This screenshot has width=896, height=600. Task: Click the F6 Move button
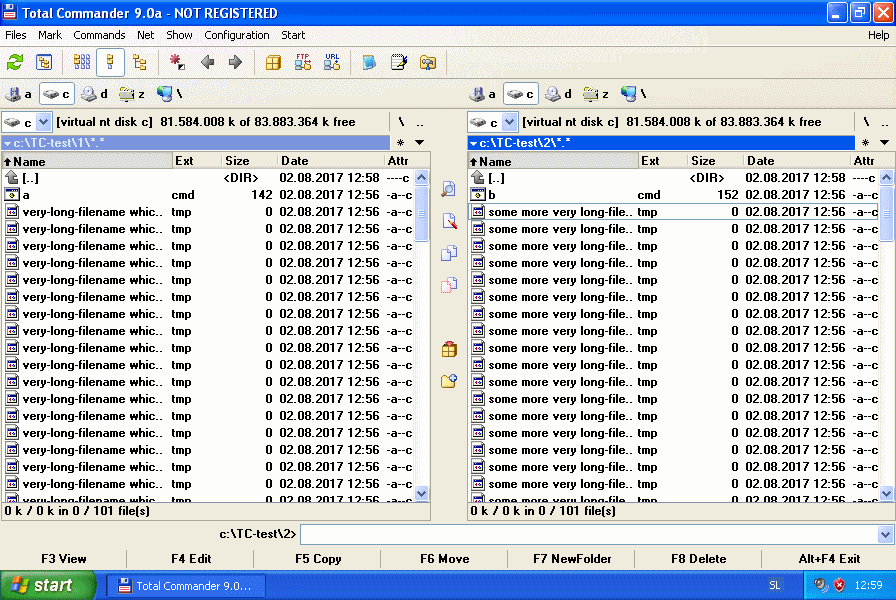click(x=445, y=559)
